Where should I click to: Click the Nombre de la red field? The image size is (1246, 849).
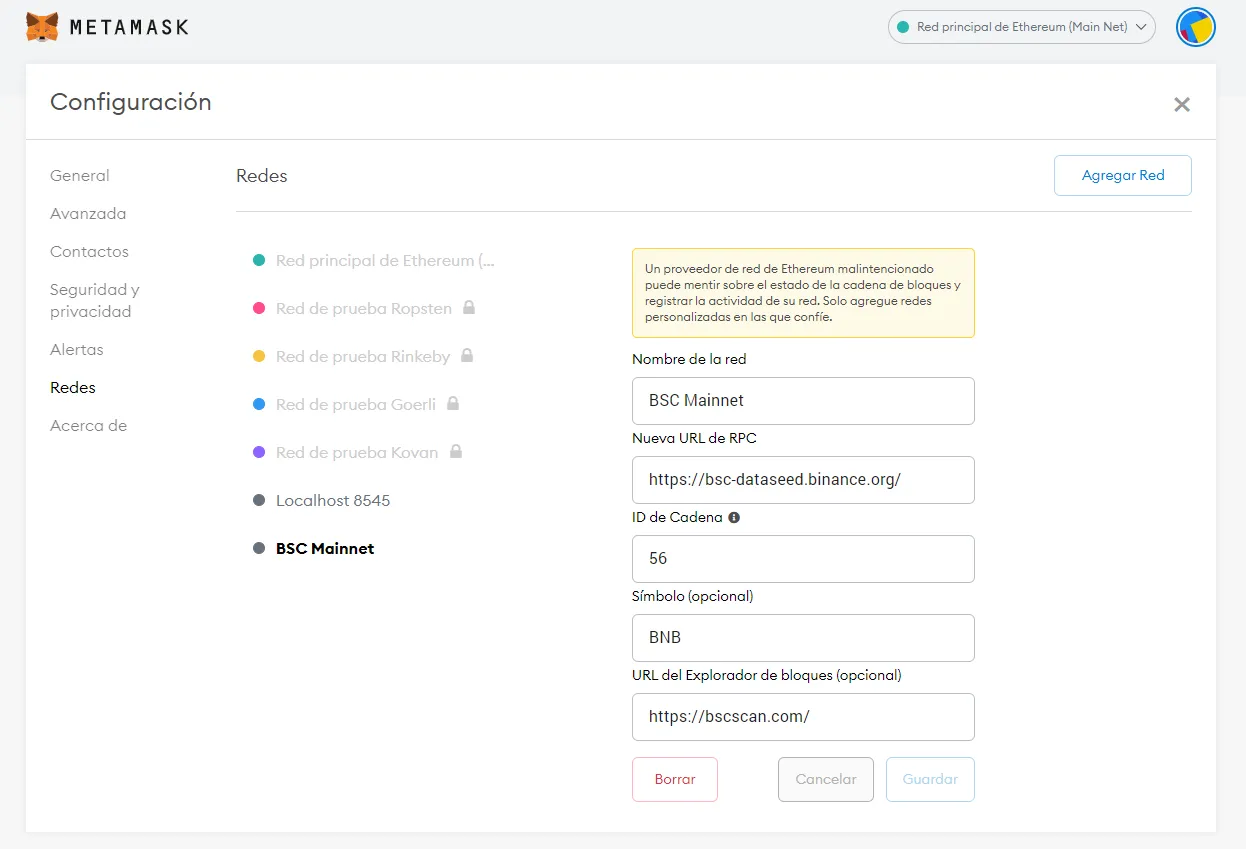[803, 400]
